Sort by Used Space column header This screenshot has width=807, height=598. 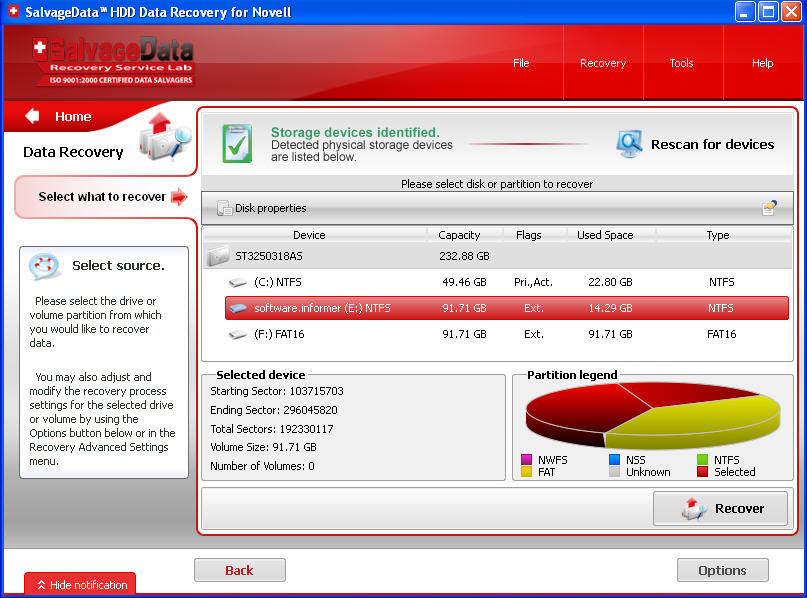pyautogui.click(x=605, y=235)
